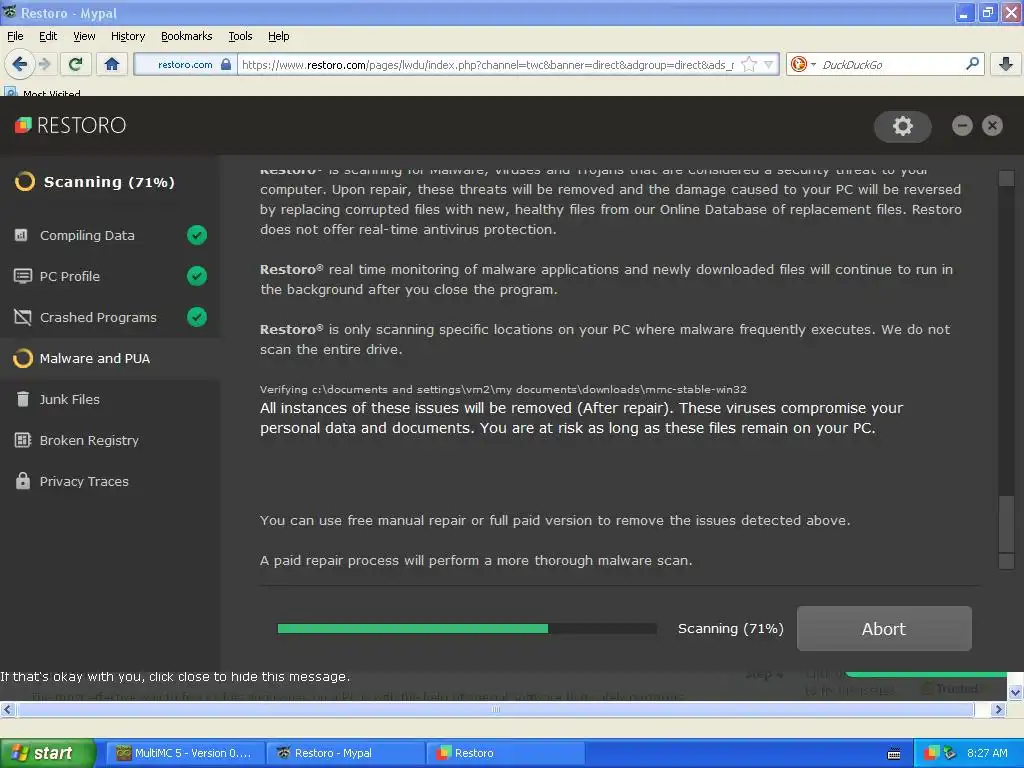Click Crashed Programs green checkmark
Image resolution: width=1024 pixels, height=768 pixels.
click(x=197, y=317)
